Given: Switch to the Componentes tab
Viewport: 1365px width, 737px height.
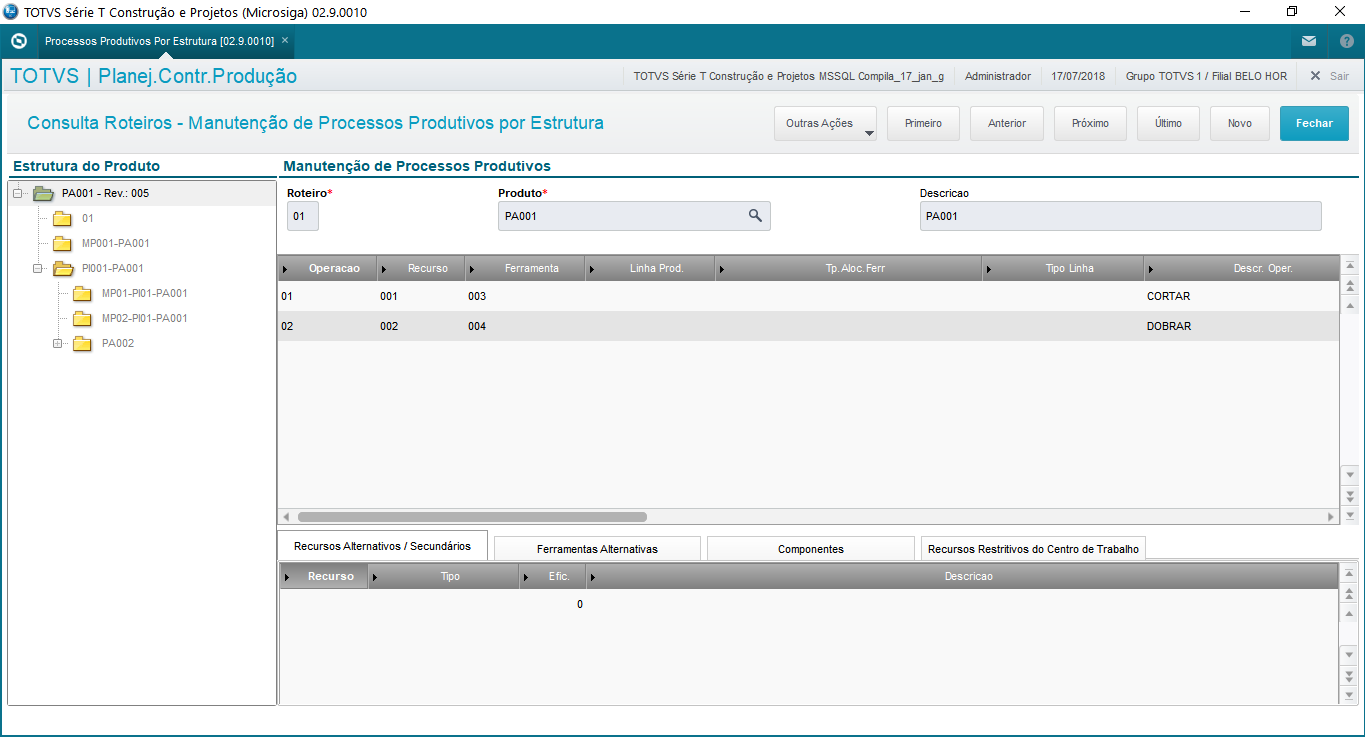Looking at the screenshot, I should coord(811,549).
